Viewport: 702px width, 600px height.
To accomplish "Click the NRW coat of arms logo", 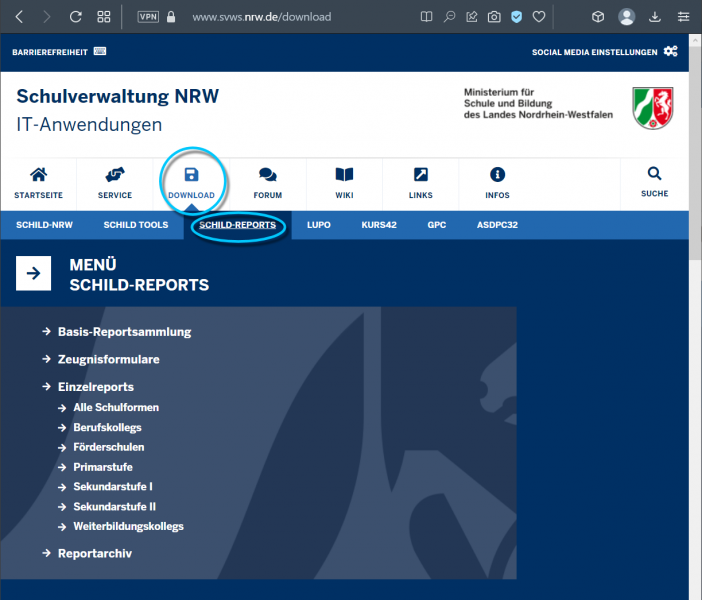I will (653, 108).
